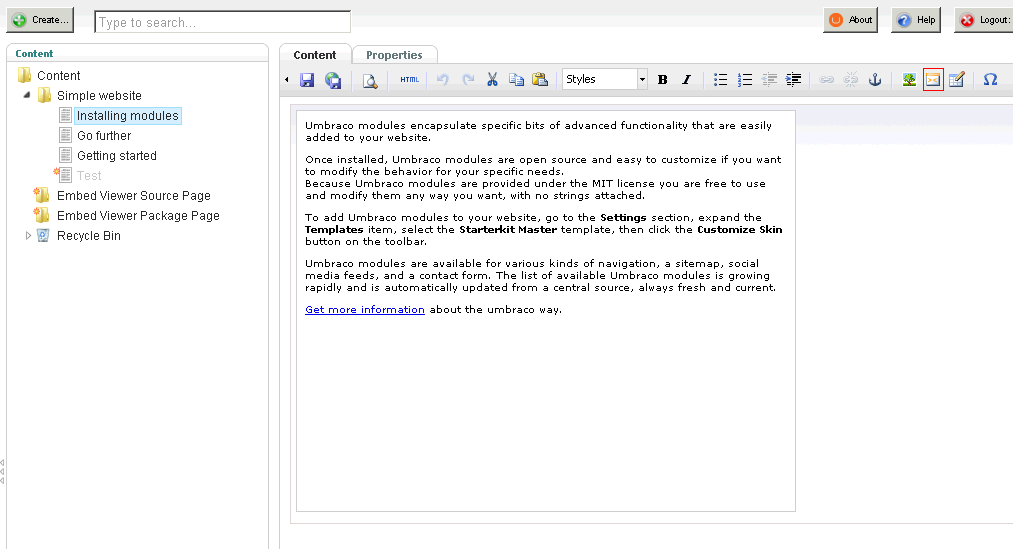Insert an anchor with the anchor icon

click(x=875, y=79)
